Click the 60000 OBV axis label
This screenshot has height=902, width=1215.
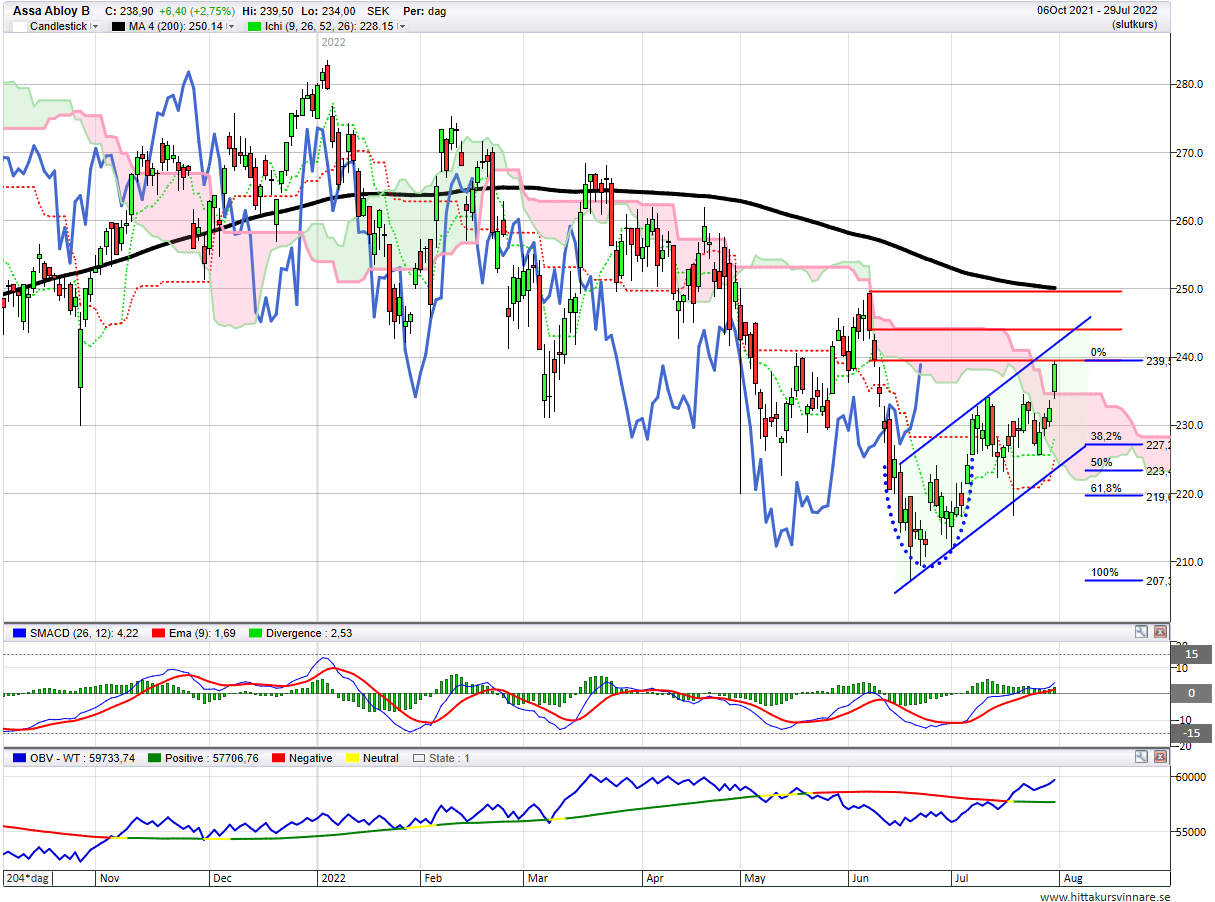pos(1190,777)
